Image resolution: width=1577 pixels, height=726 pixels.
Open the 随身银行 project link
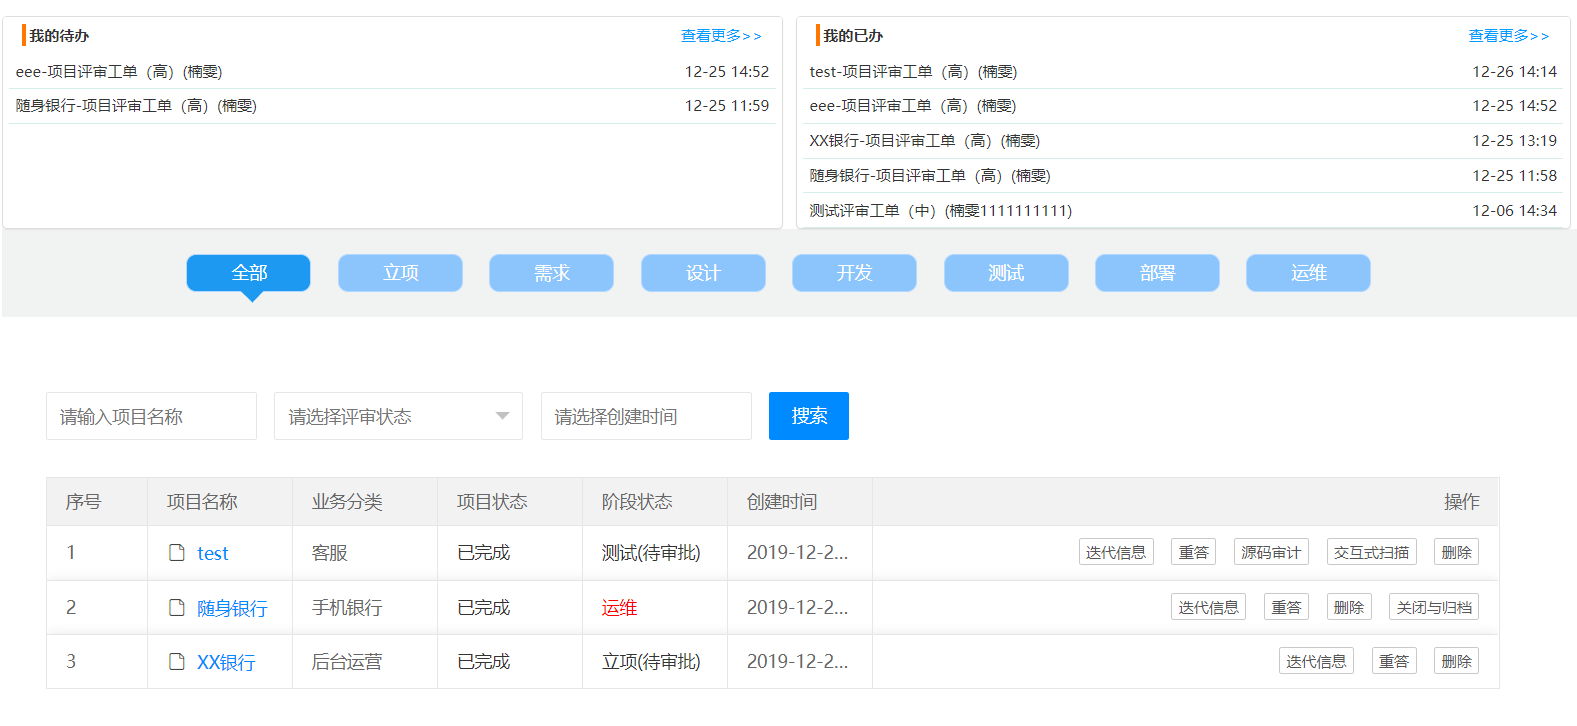click(x=232, y=608)
